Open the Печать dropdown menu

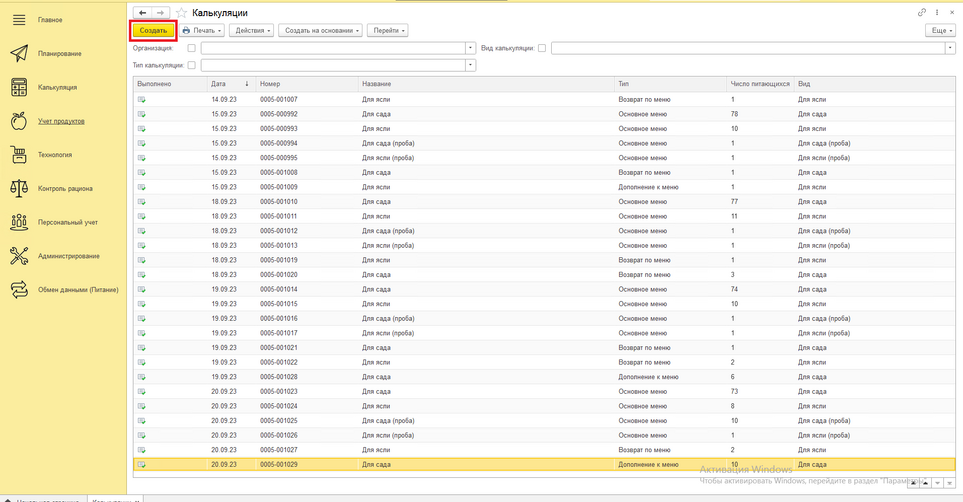pyautogui.click(x=202, y=31)
